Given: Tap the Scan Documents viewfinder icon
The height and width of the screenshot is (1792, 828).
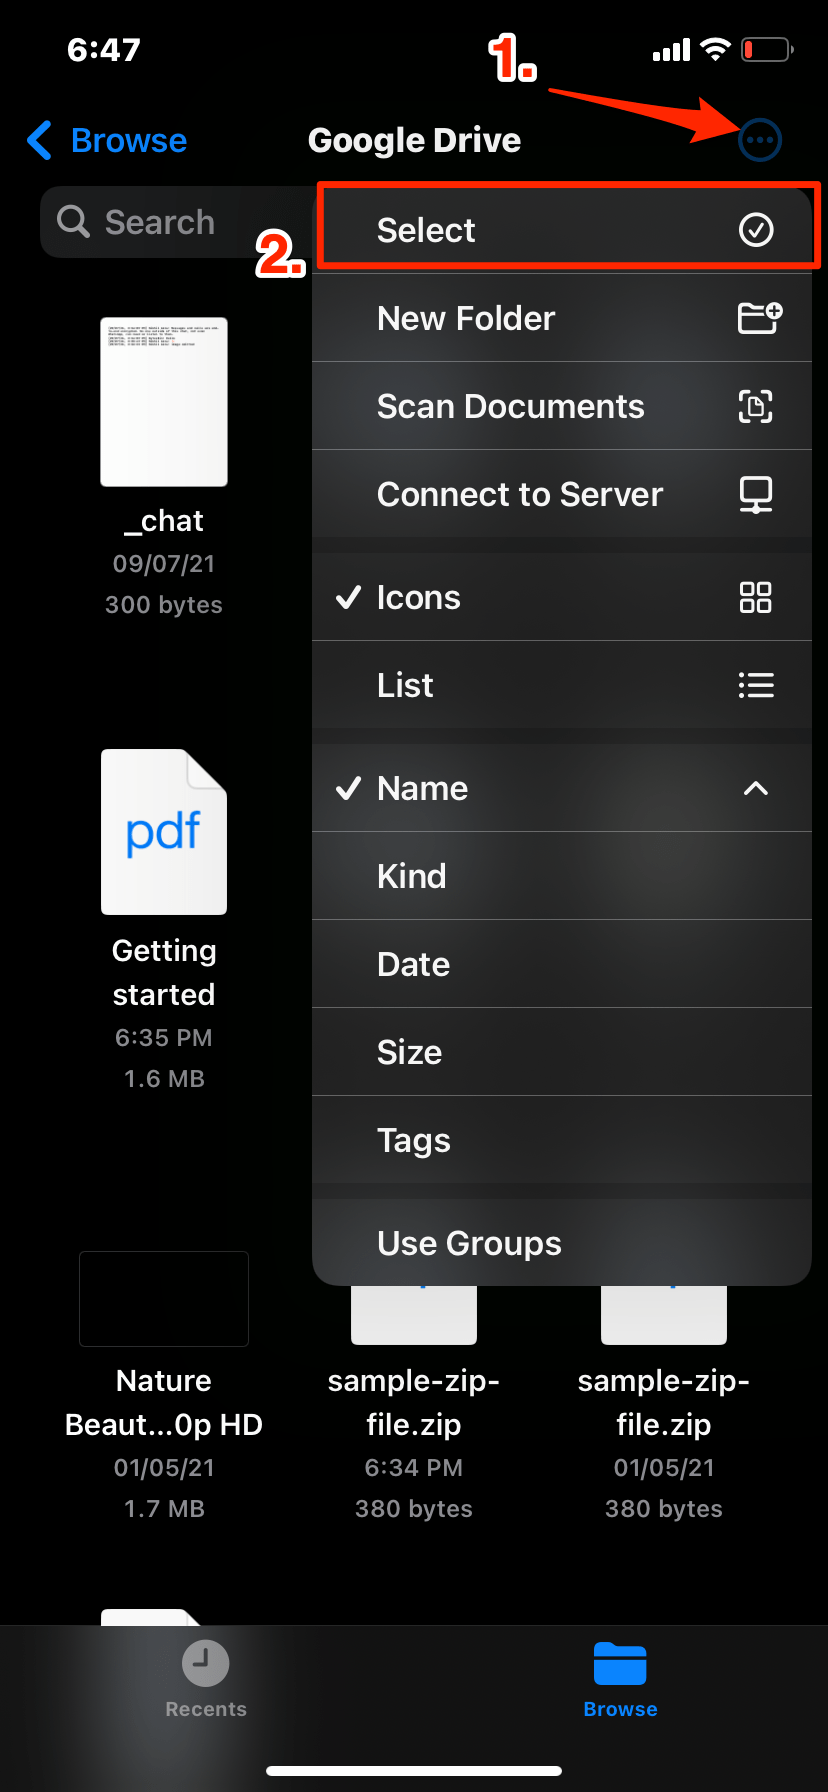Looking at the screenshot, I should (x=756, y=406).
